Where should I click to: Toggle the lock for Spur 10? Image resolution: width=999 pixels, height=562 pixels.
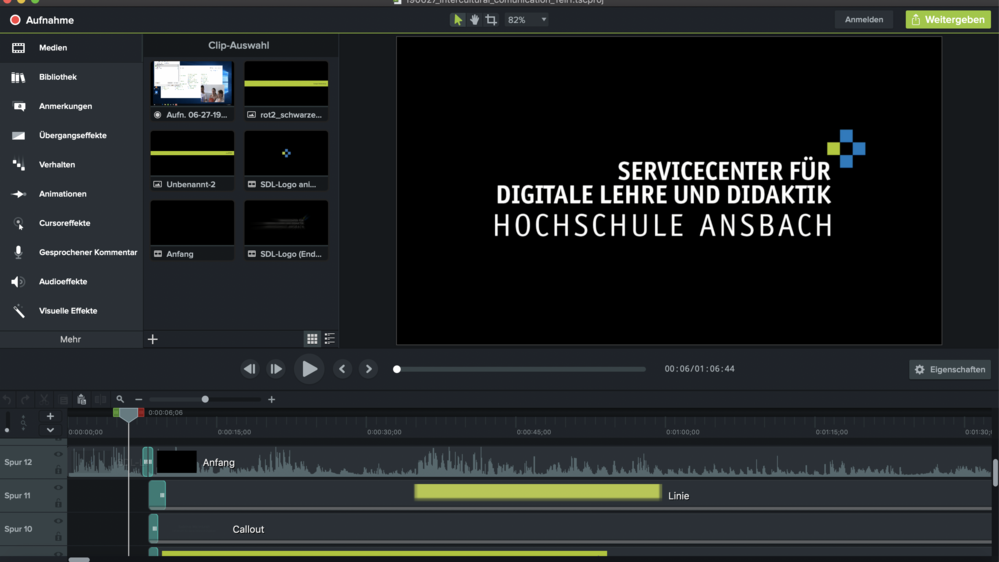[58, 537]
